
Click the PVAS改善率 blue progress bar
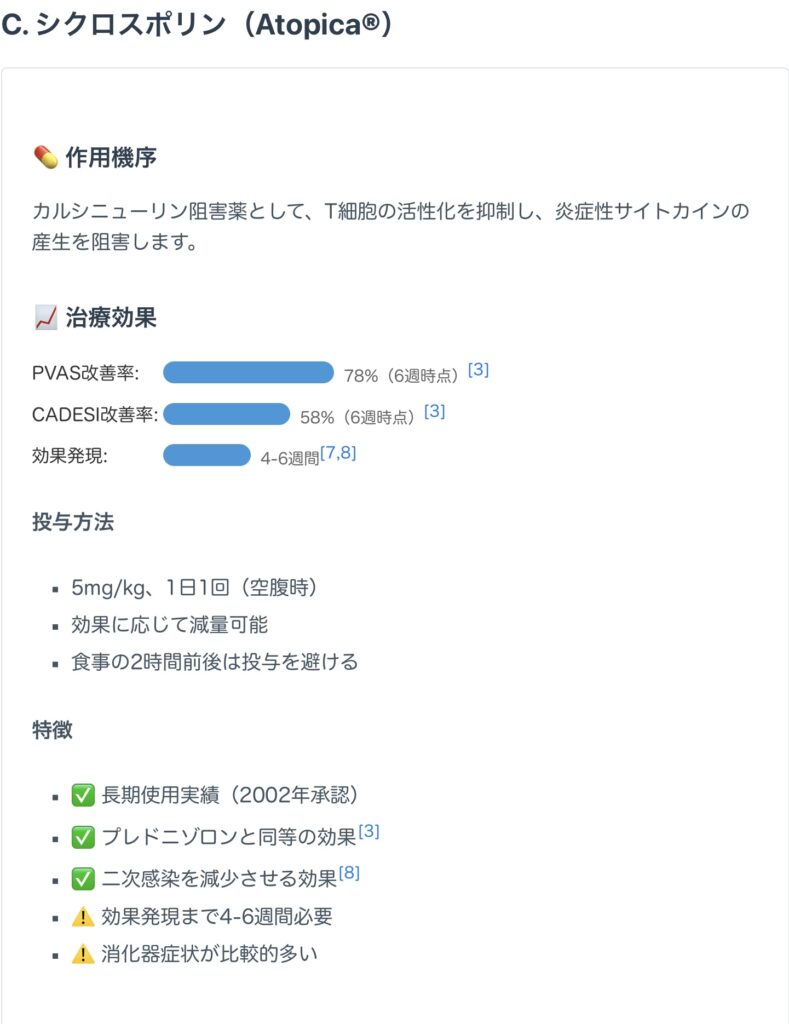tap(248, 372)
